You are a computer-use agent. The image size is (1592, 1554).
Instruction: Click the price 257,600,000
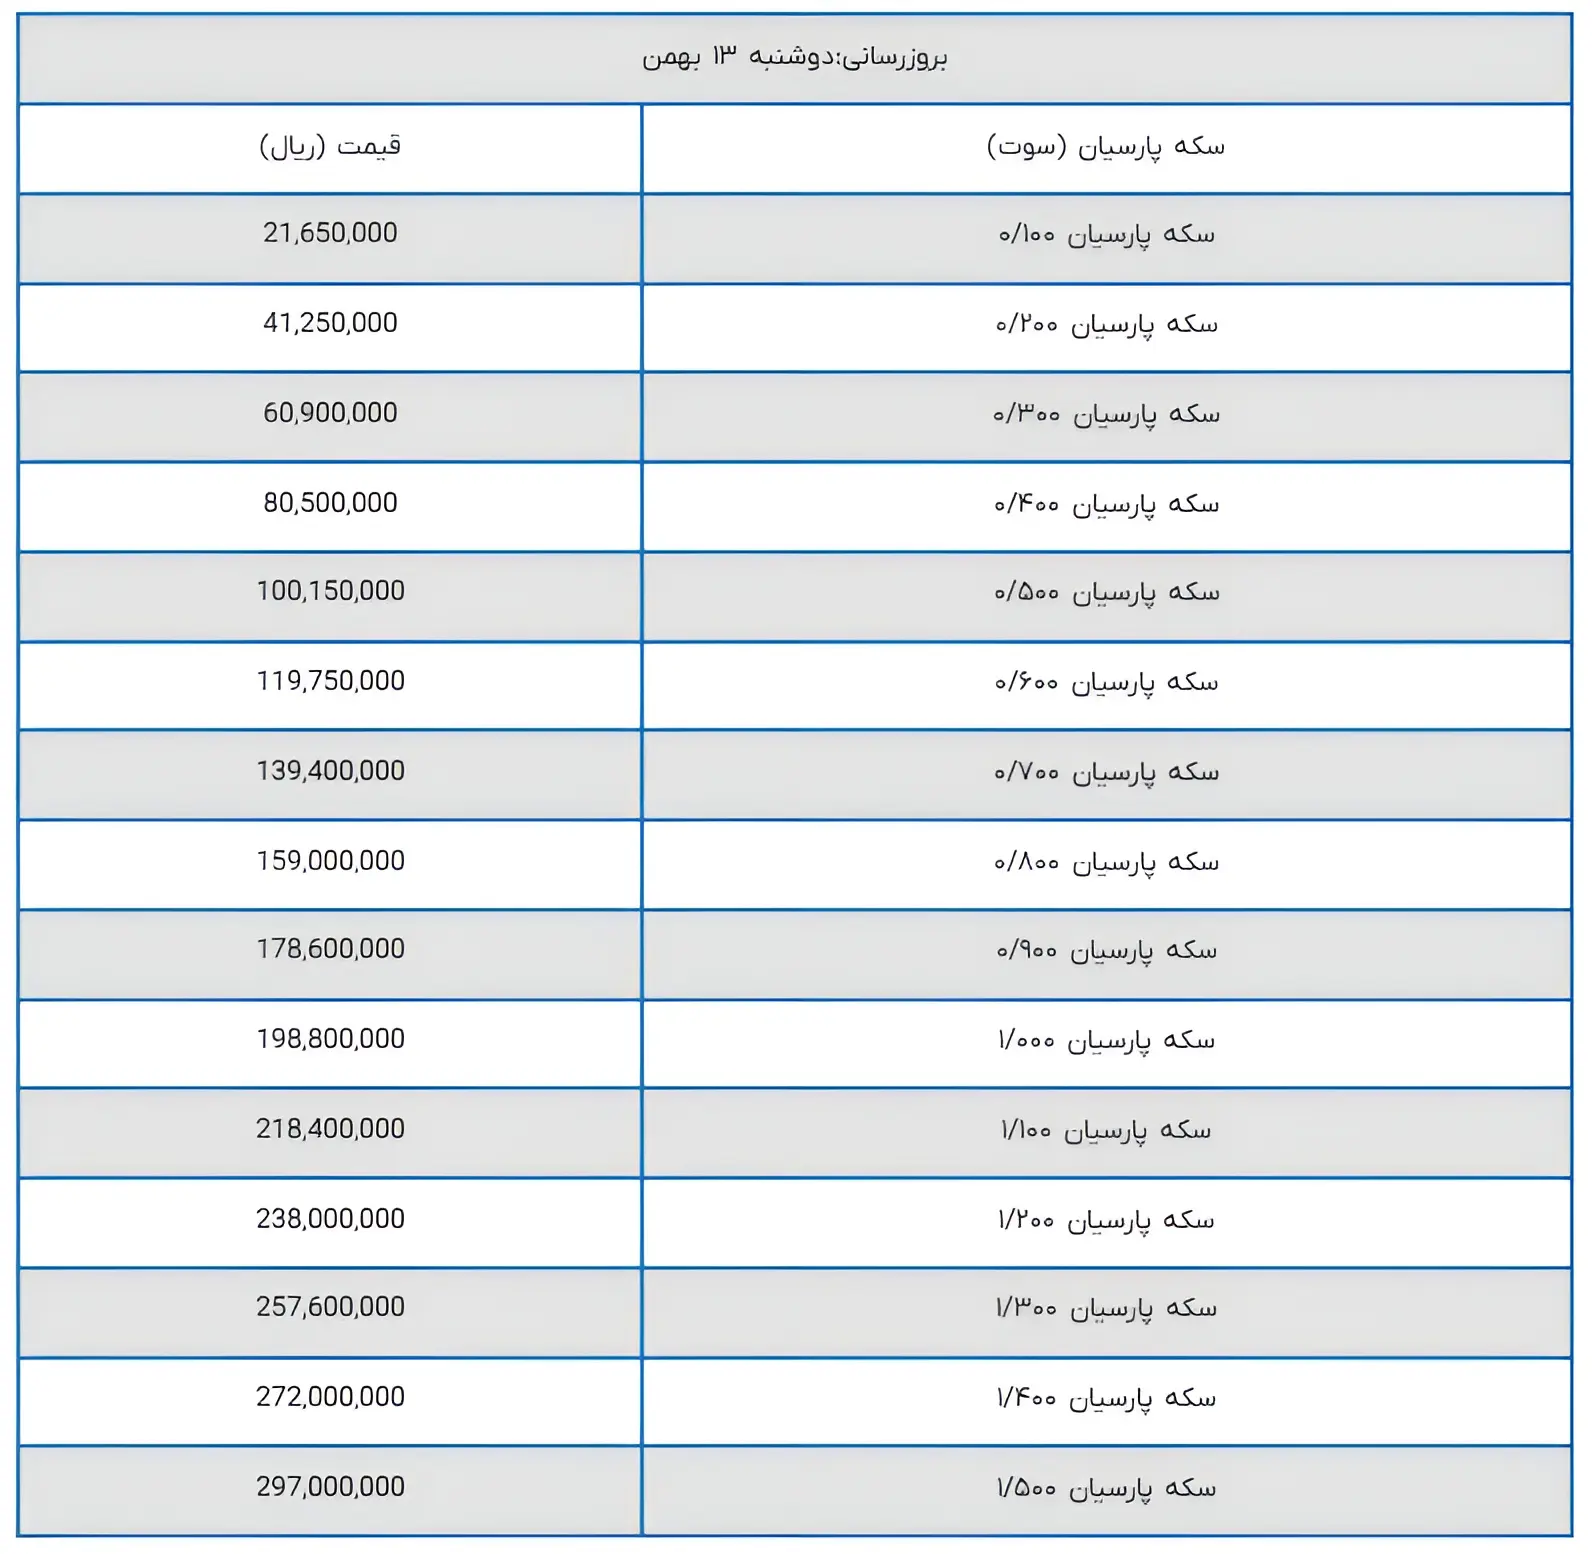[330, 1307]
